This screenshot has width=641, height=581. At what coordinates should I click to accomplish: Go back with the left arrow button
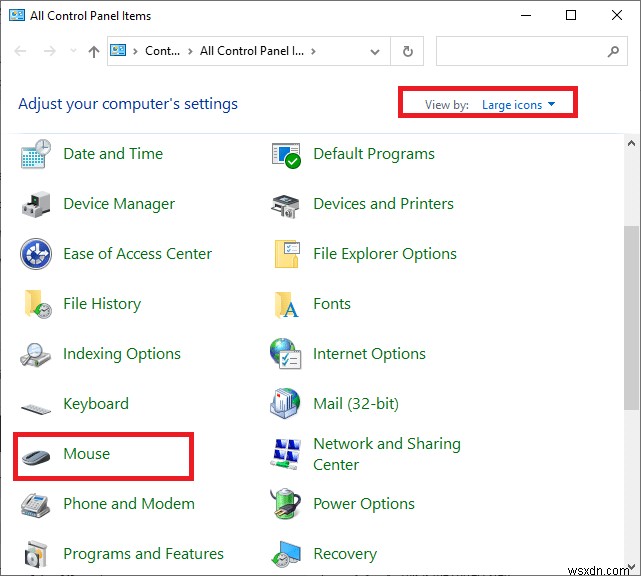pos(20,51)
